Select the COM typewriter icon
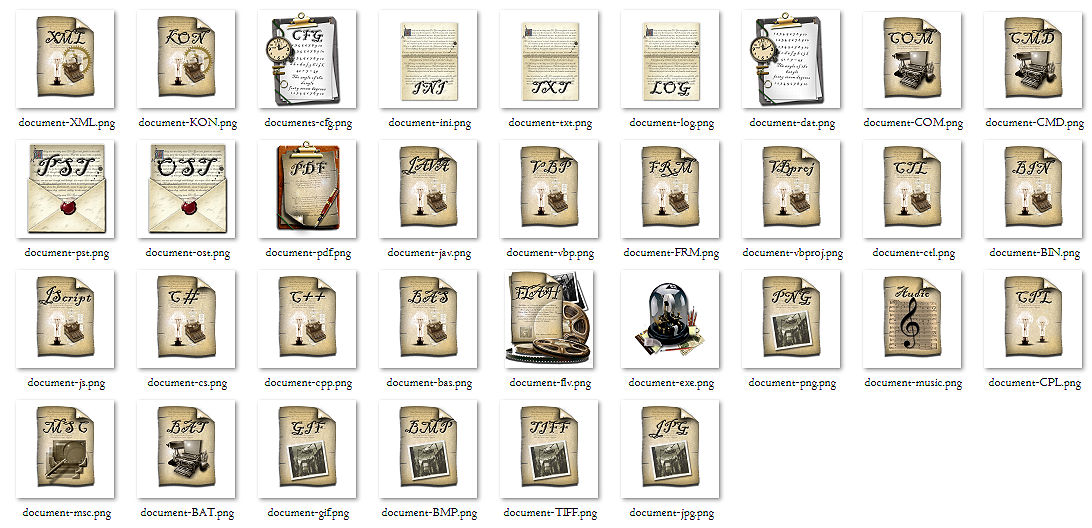This screenshot has height=528, width=1092. (x=913, y=59)
